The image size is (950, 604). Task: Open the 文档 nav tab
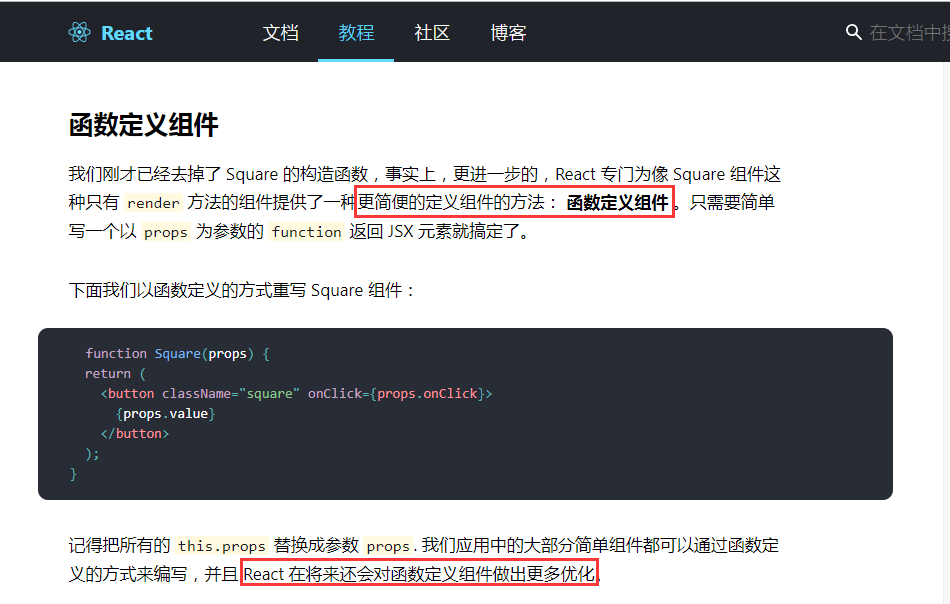(281, 32)
